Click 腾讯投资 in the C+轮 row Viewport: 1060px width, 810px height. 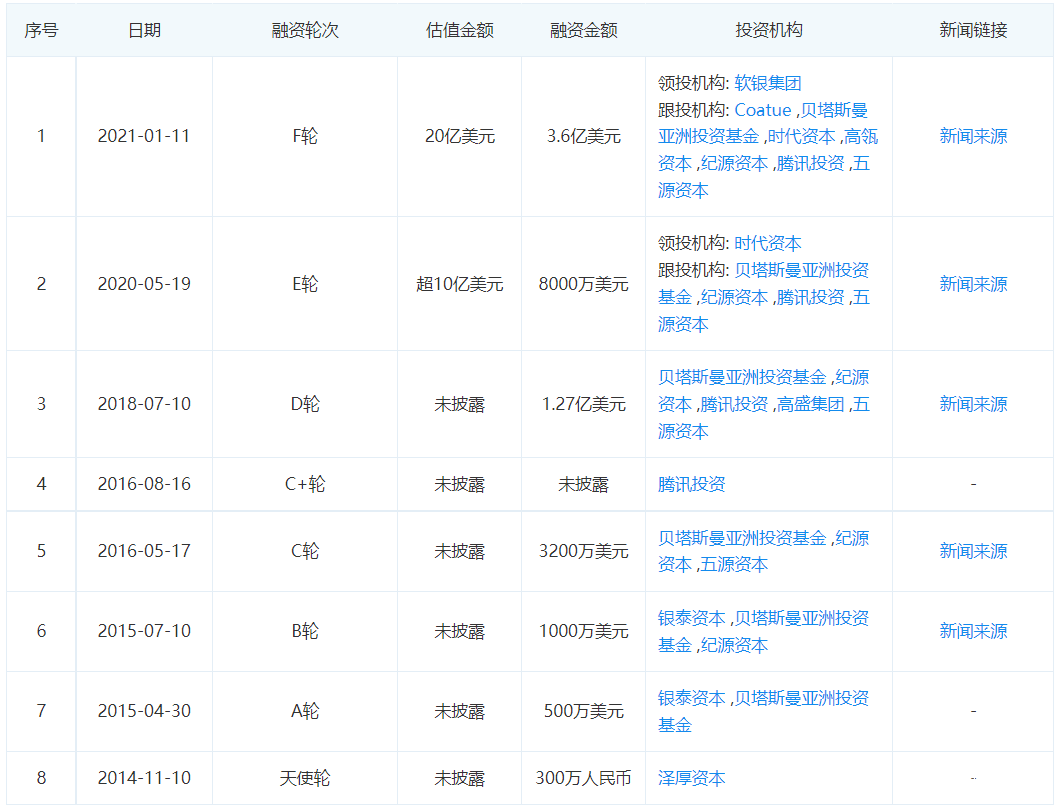point(692,484)
